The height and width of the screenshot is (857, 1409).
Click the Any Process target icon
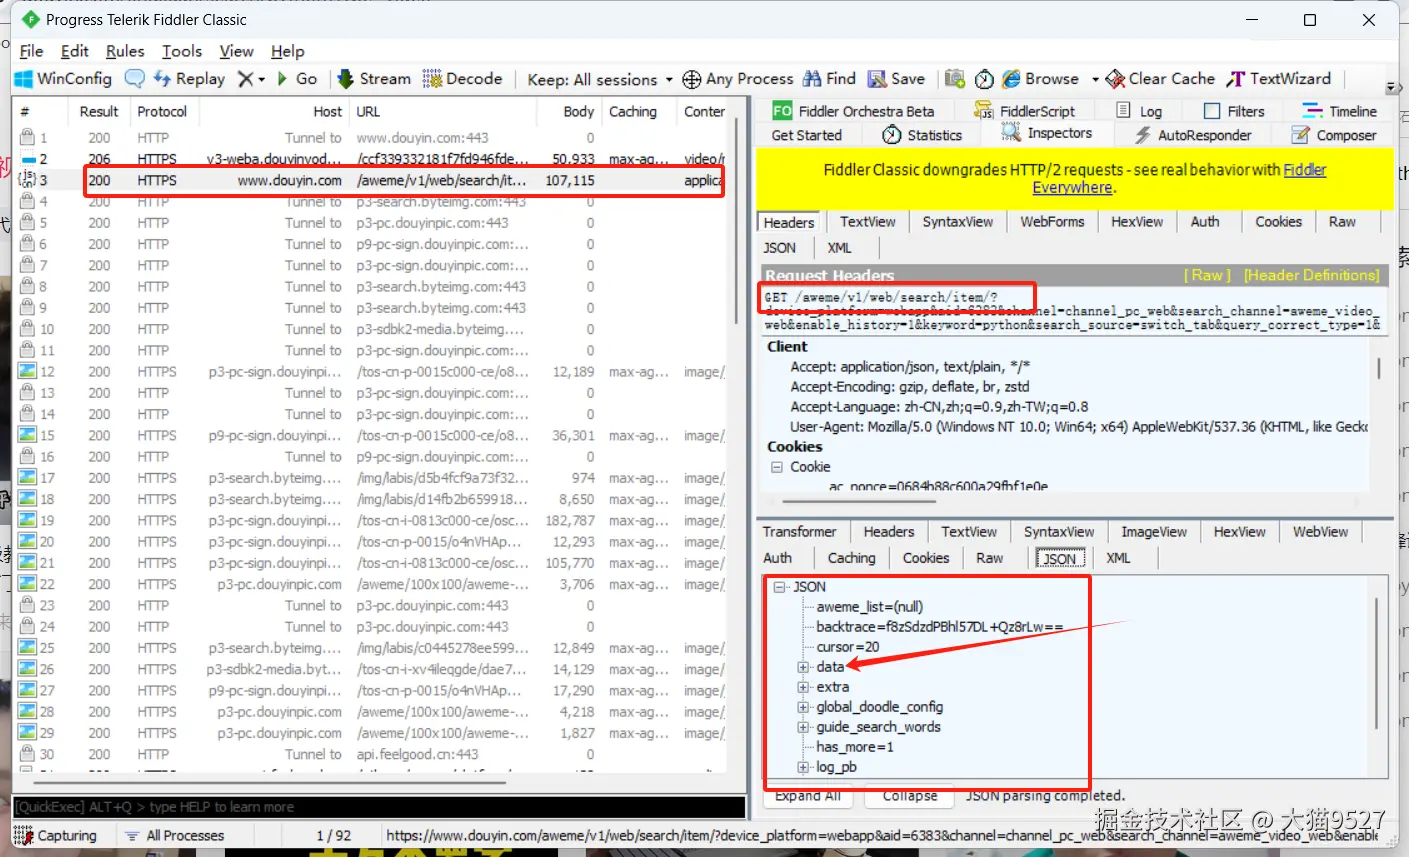point(691,79)
